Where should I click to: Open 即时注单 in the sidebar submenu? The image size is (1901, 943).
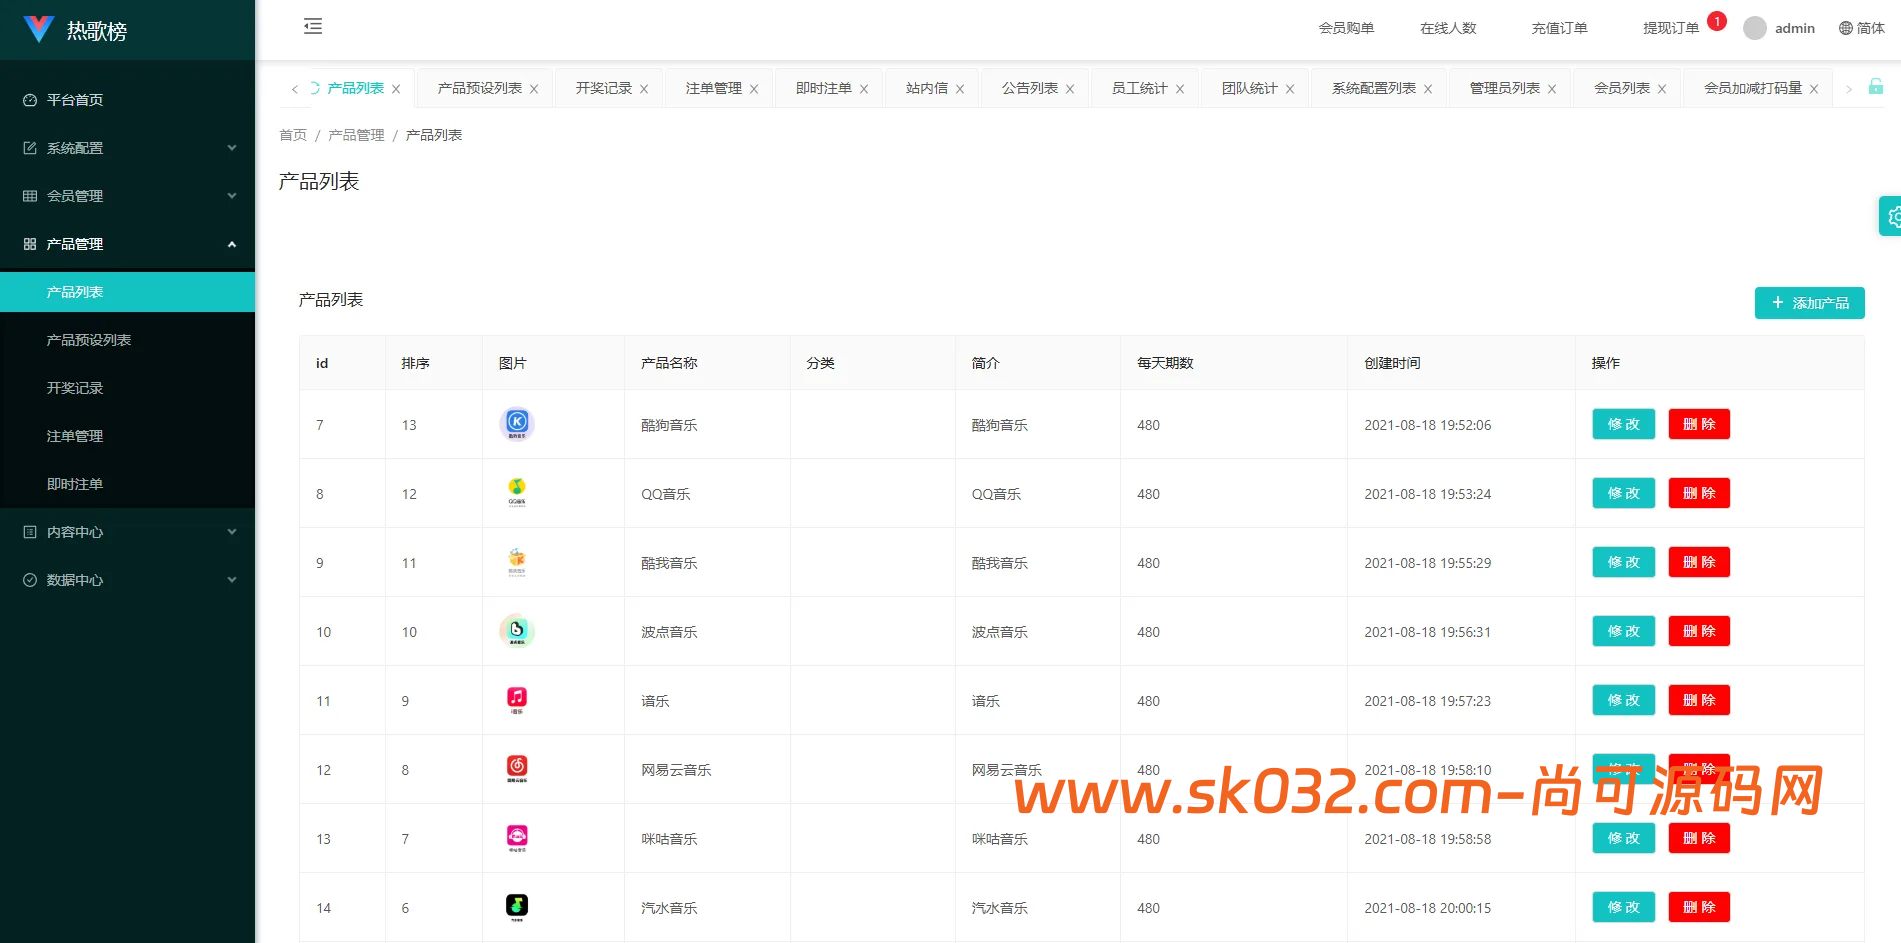(127, 484)
